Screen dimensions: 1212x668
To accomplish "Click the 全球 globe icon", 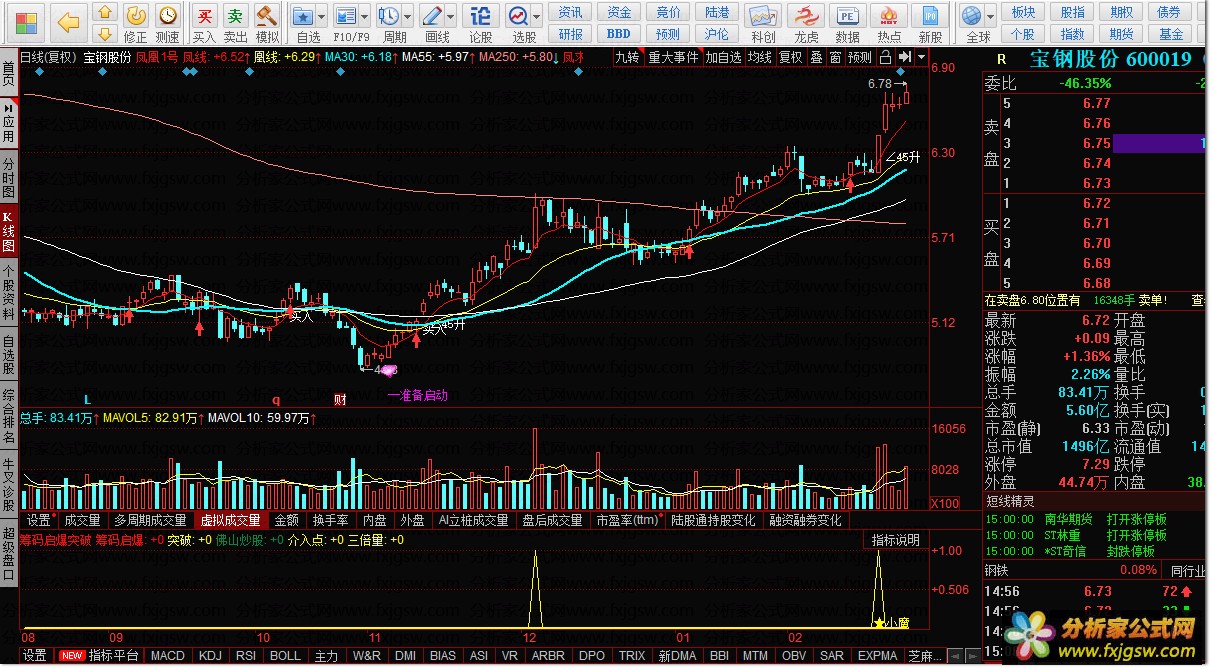I will (x=971, y=16).
